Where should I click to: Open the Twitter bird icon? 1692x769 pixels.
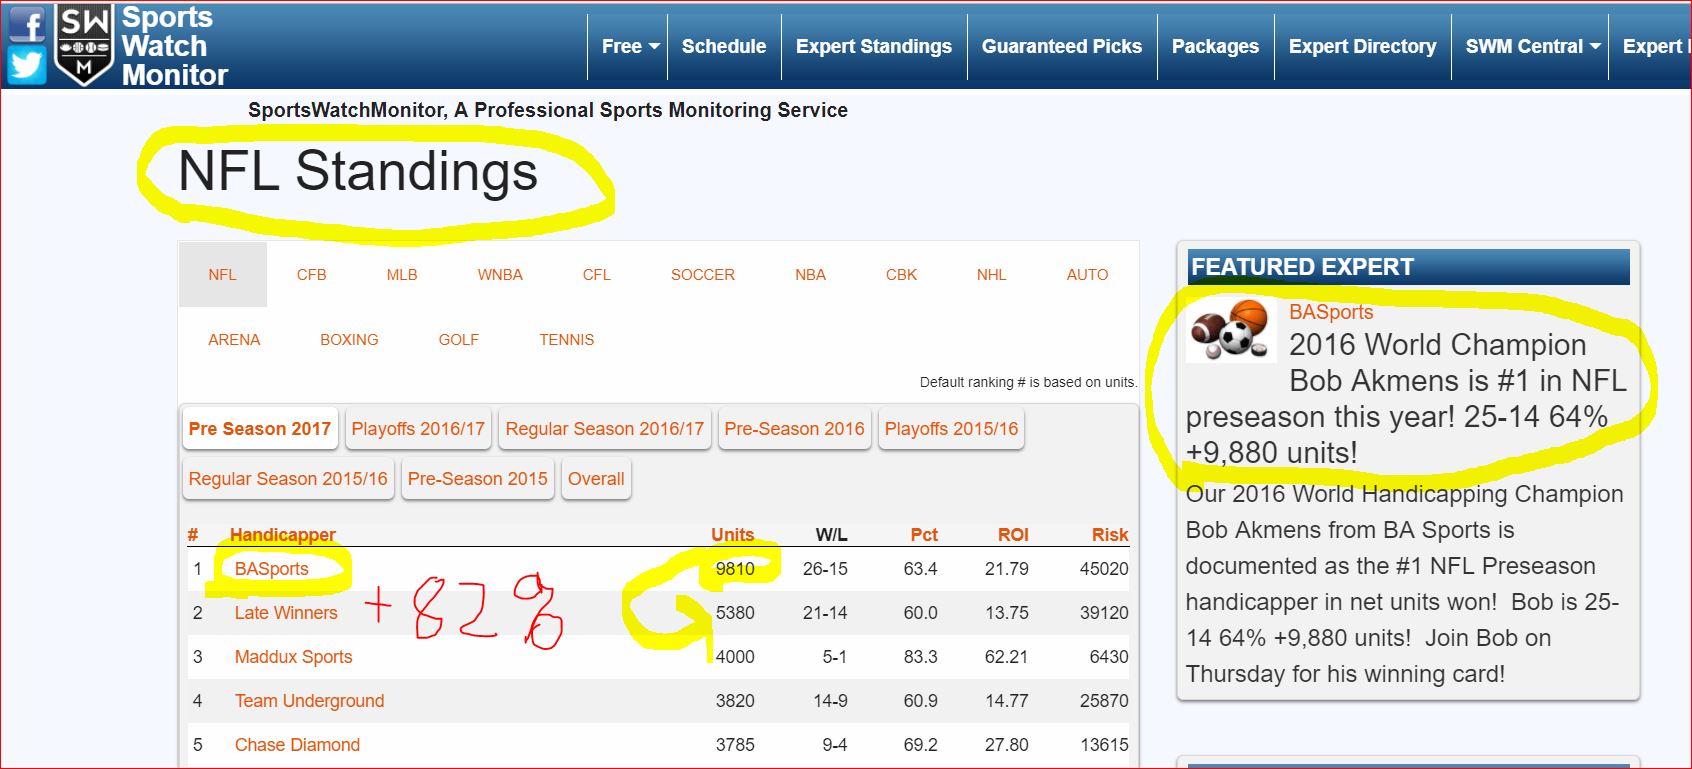click(27, 66)
